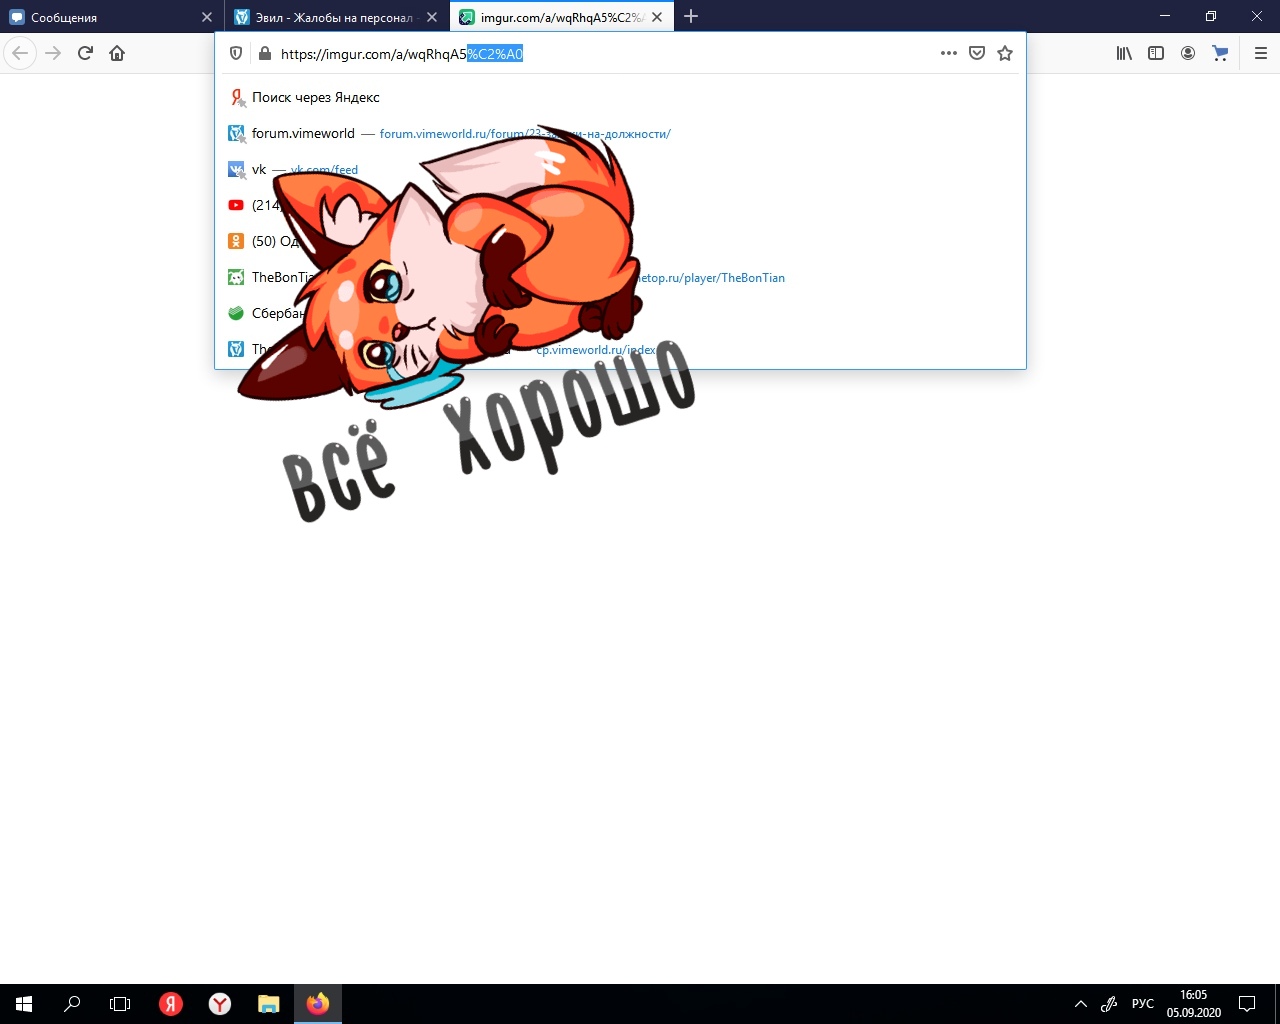Open forum.vimeworld.ru forum link
Screen dimensions: 1280x1024
(x=525, y=134)
